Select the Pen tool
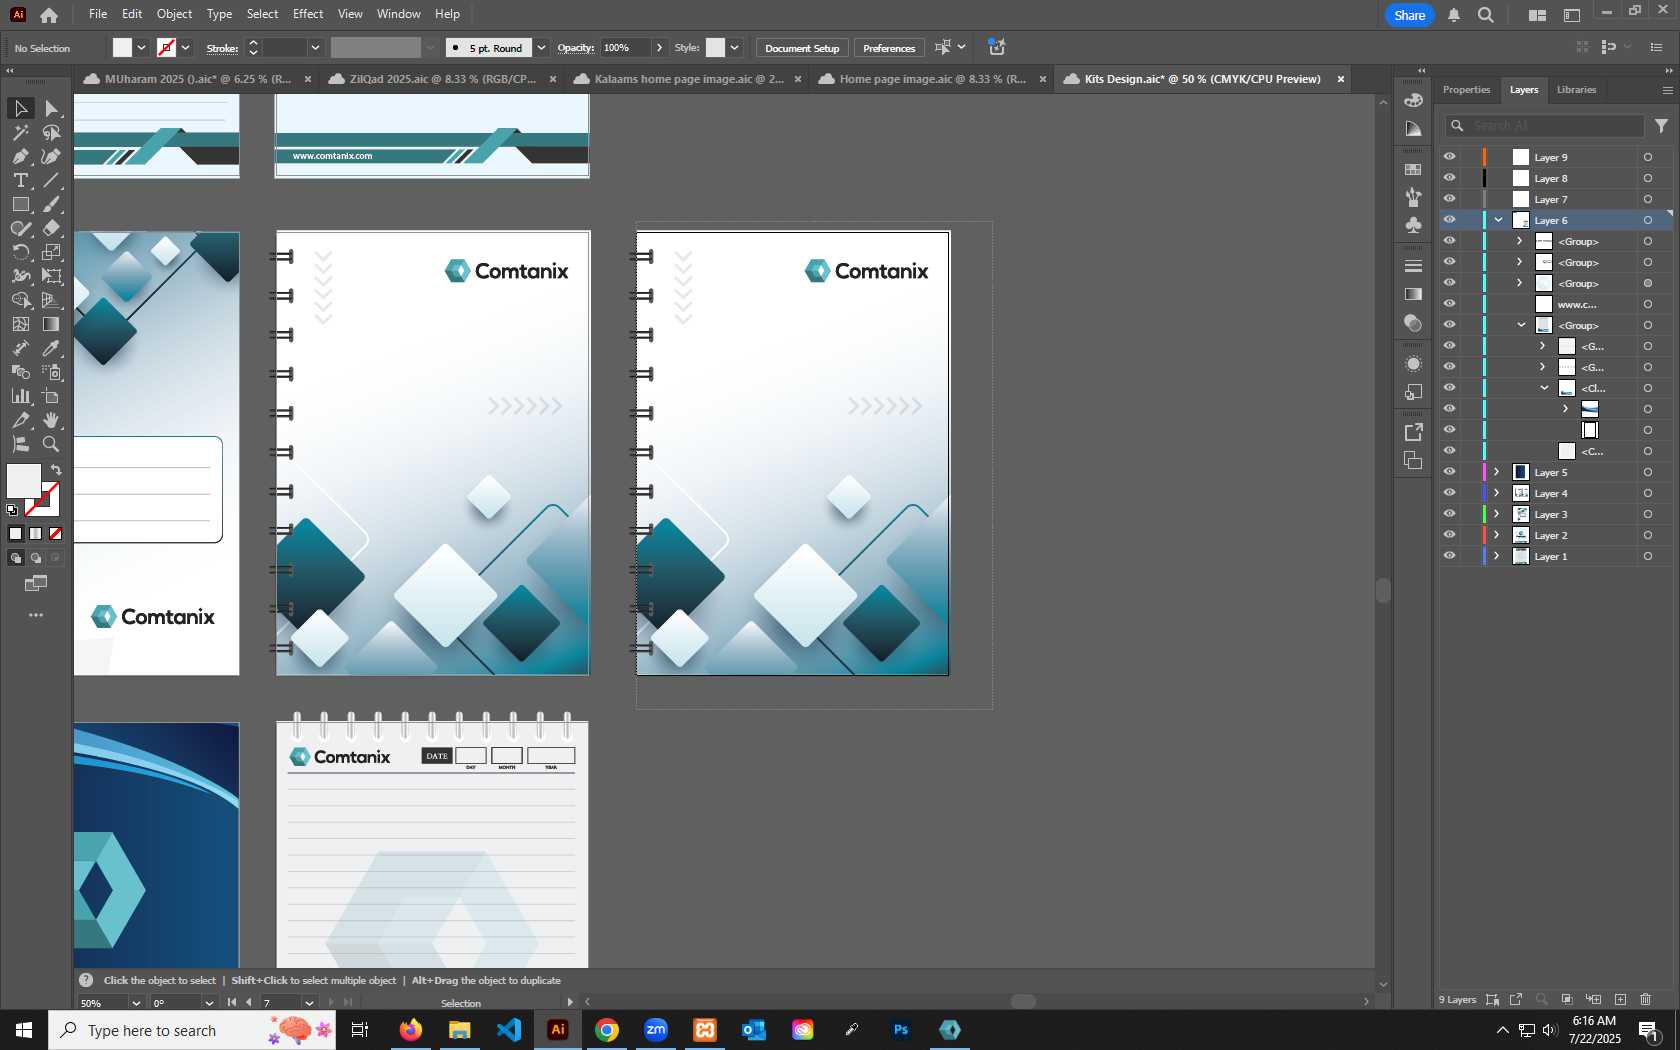 tap(20, 156)
